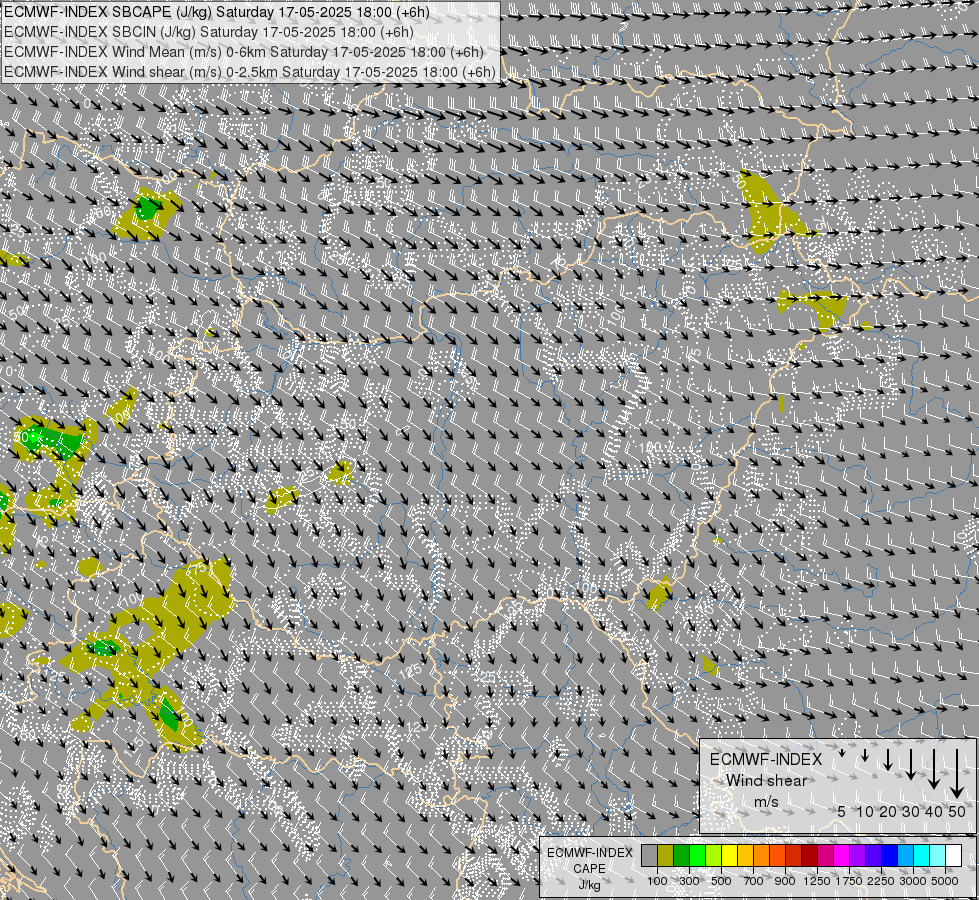
Task: Select the ECMWF-INDEX SBCIN title line
Action: (x=209, y=32)
